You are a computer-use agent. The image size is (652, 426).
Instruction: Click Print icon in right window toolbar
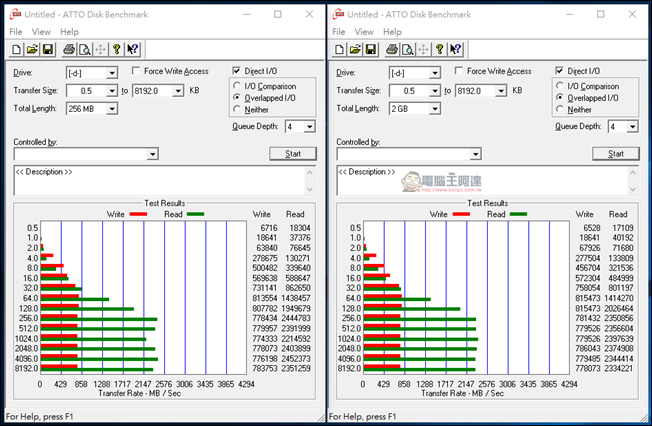tap(392, 50)
